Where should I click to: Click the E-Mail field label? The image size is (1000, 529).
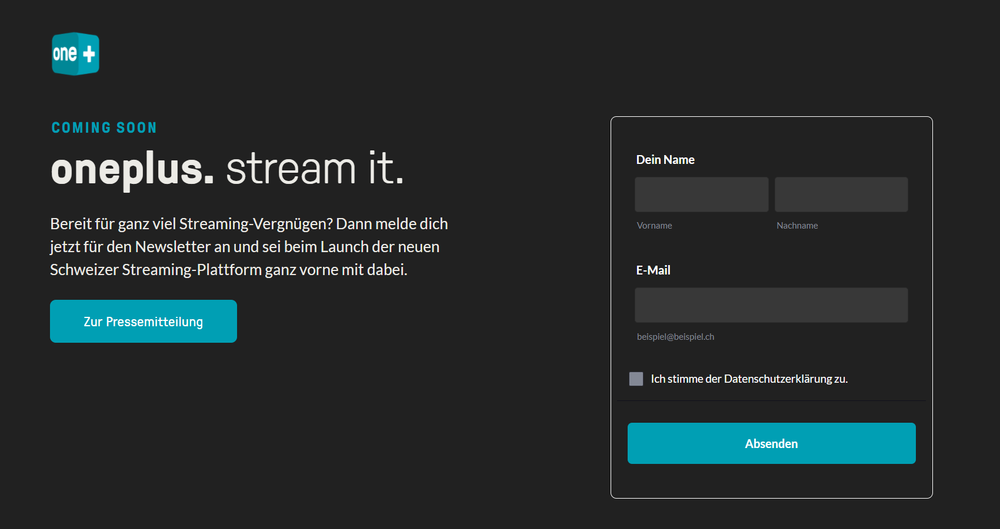653,270
